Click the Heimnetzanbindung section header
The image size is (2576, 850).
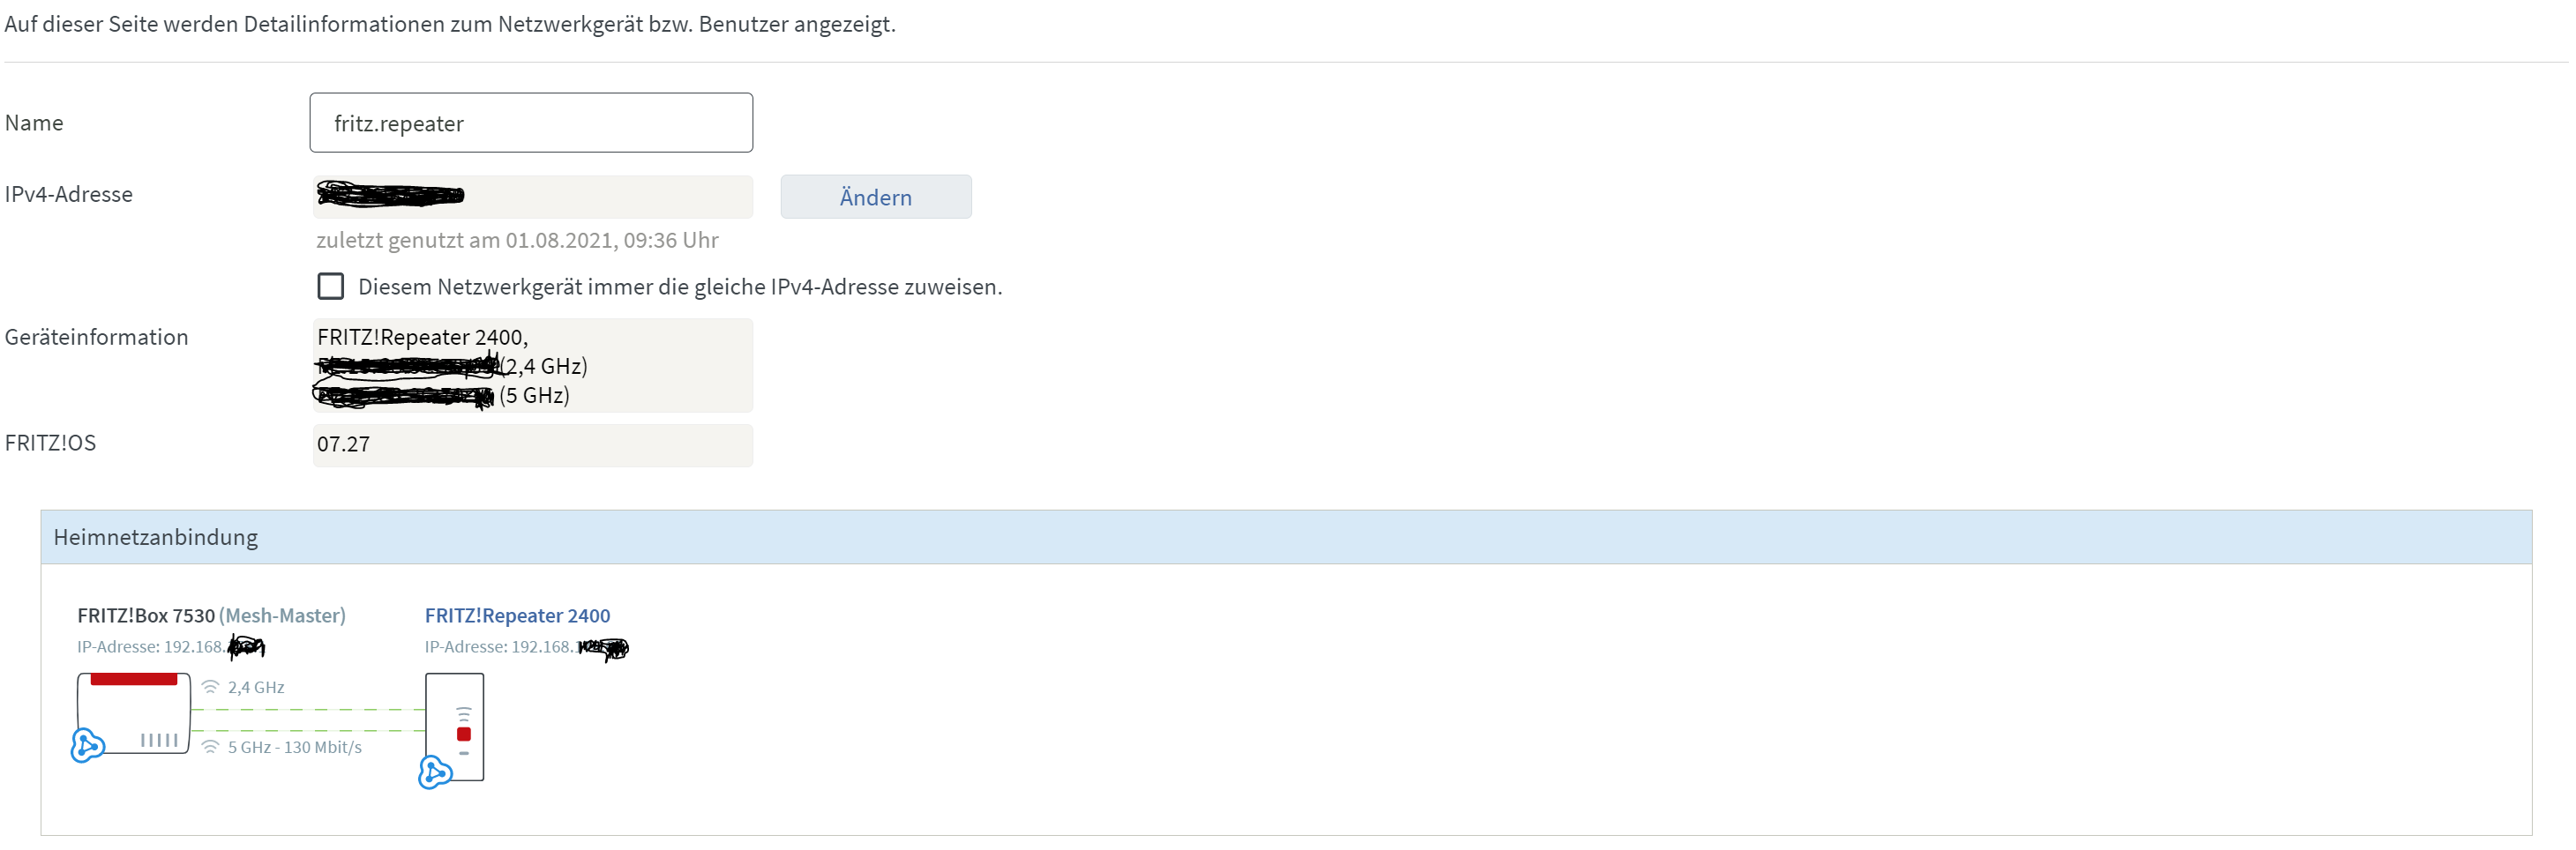tap(1286, 537)
